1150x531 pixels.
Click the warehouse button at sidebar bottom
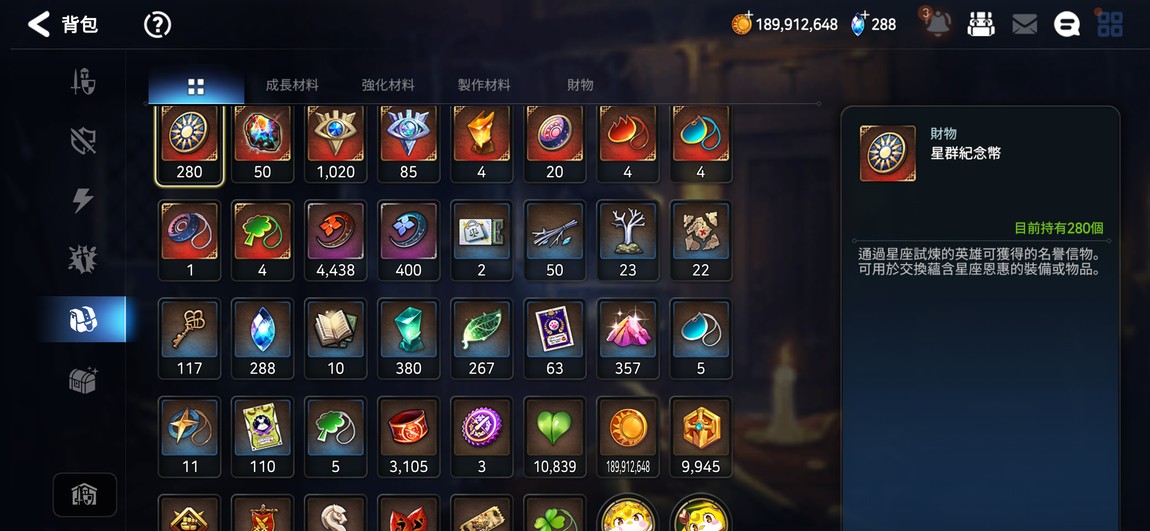click(x=84, y=495)
